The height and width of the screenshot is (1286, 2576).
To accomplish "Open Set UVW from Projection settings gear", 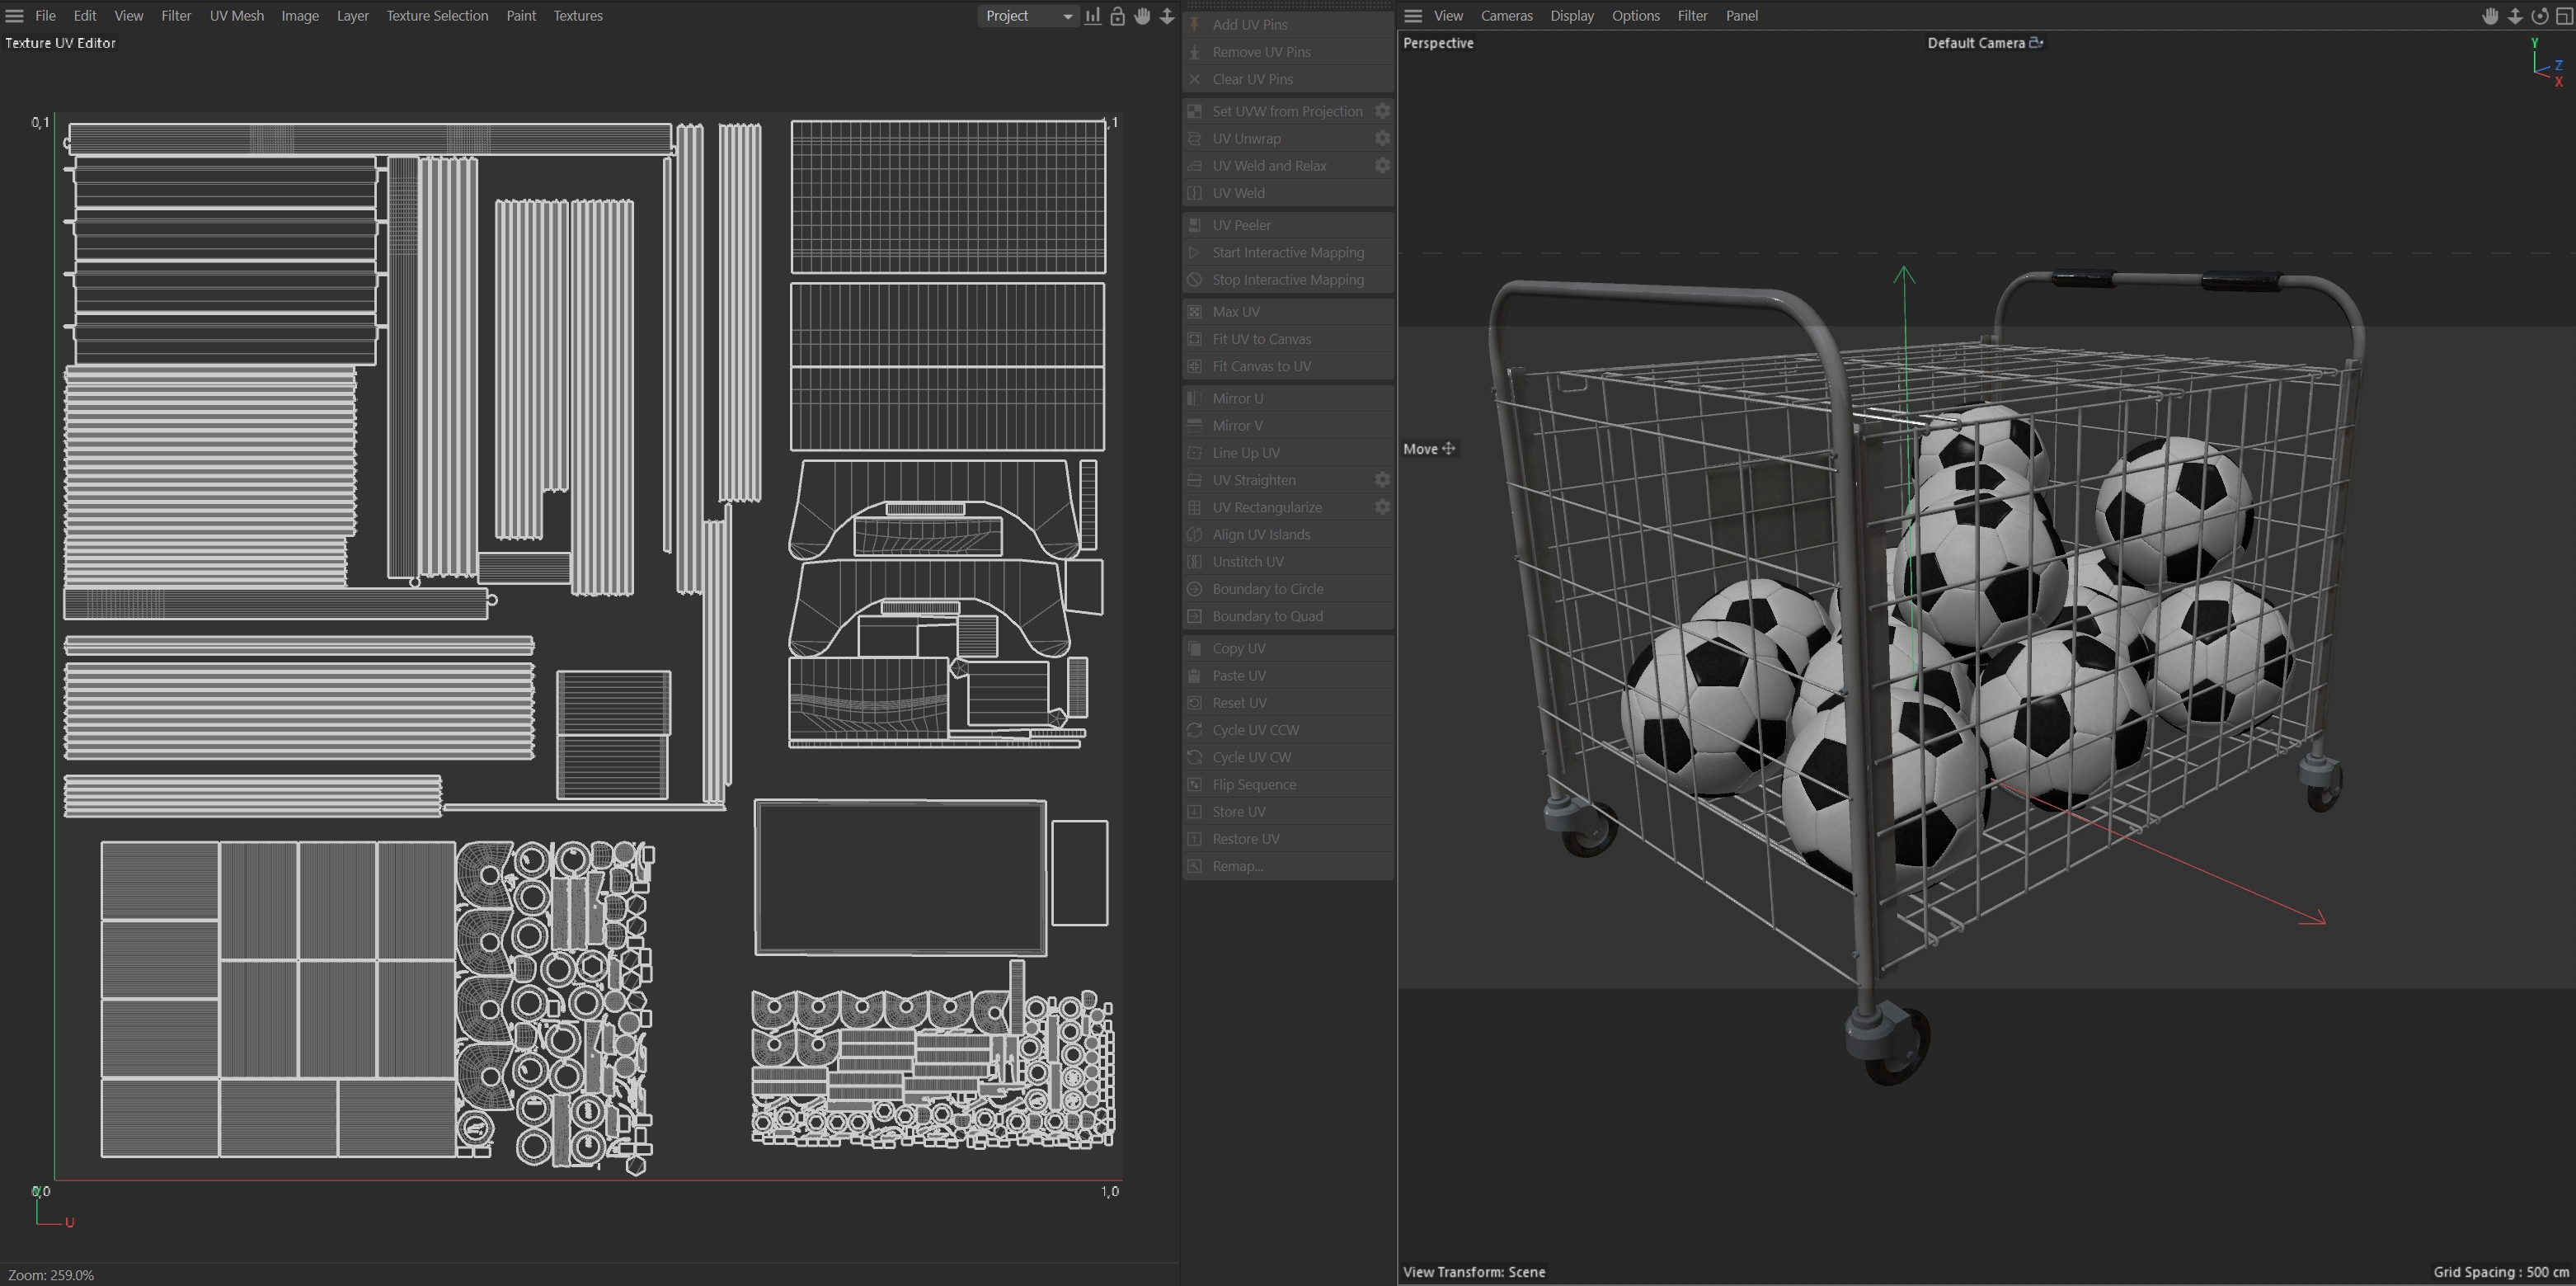I will 1382,111.
